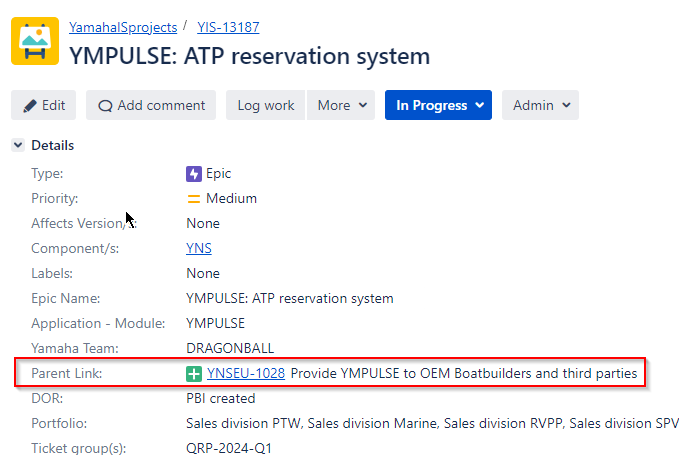
Task: Click the purple Epic type icon
Action: coord(194,174)
